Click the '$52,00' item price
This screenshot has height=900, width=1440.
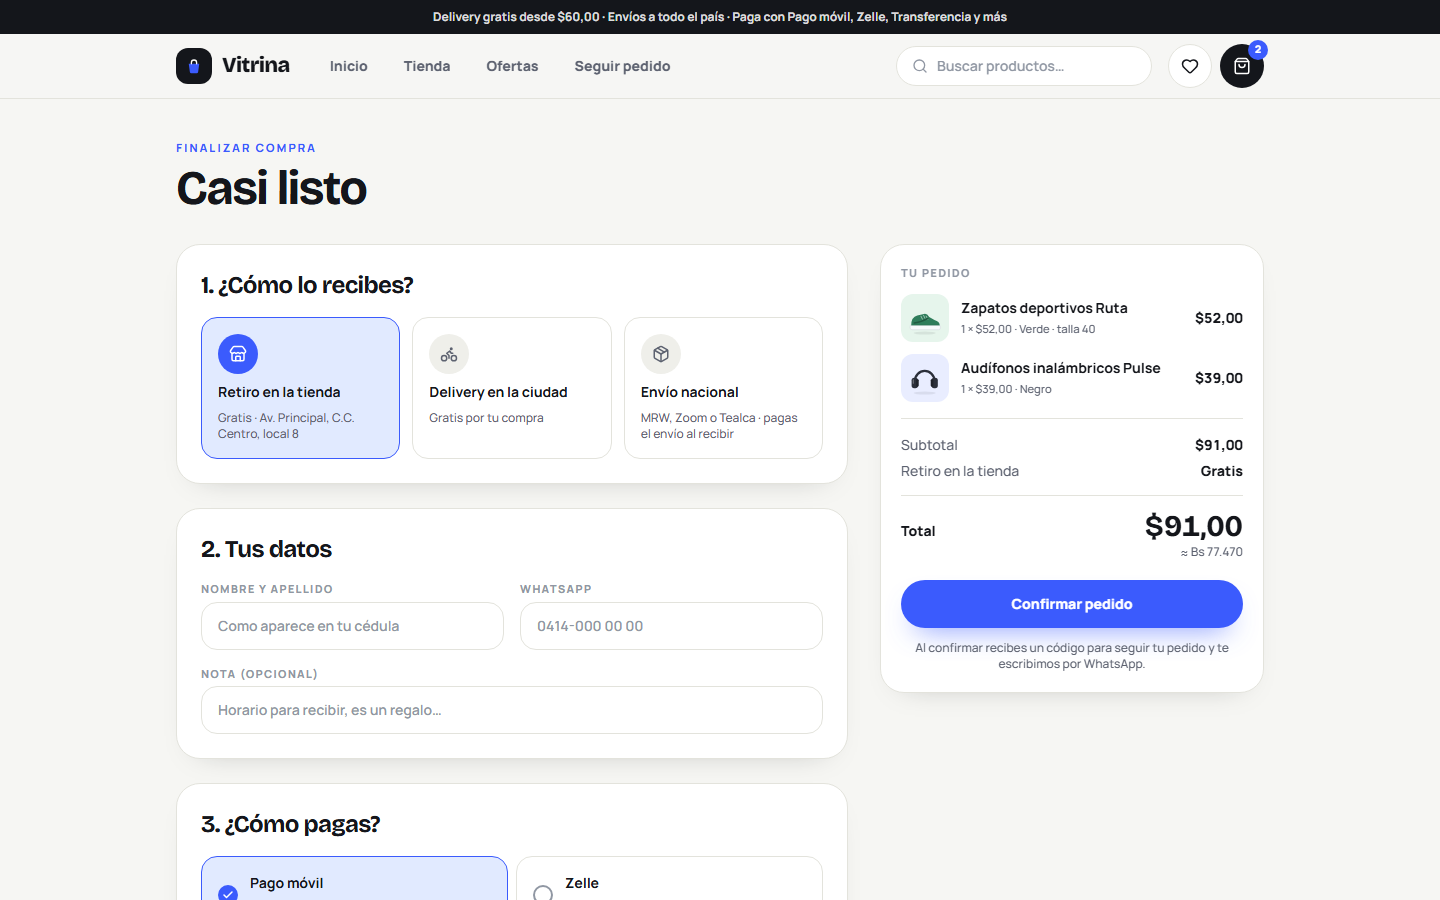tap(1219, 318)
